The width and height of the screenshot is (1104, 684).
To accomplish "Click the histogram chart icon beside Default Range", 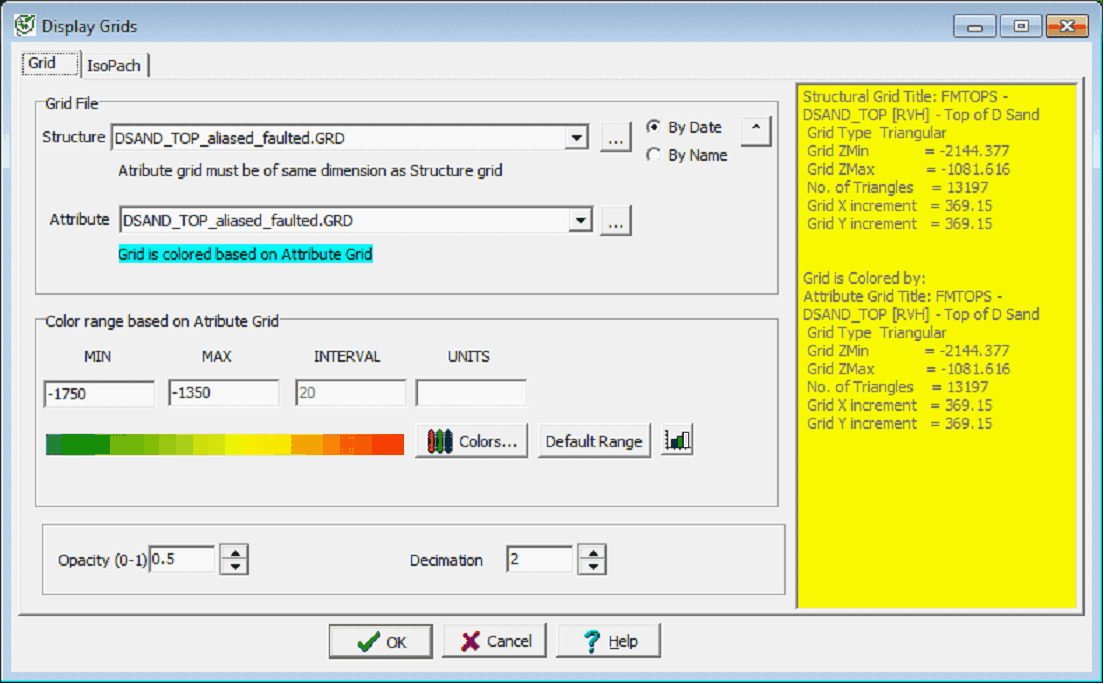I will pos(677,441).
